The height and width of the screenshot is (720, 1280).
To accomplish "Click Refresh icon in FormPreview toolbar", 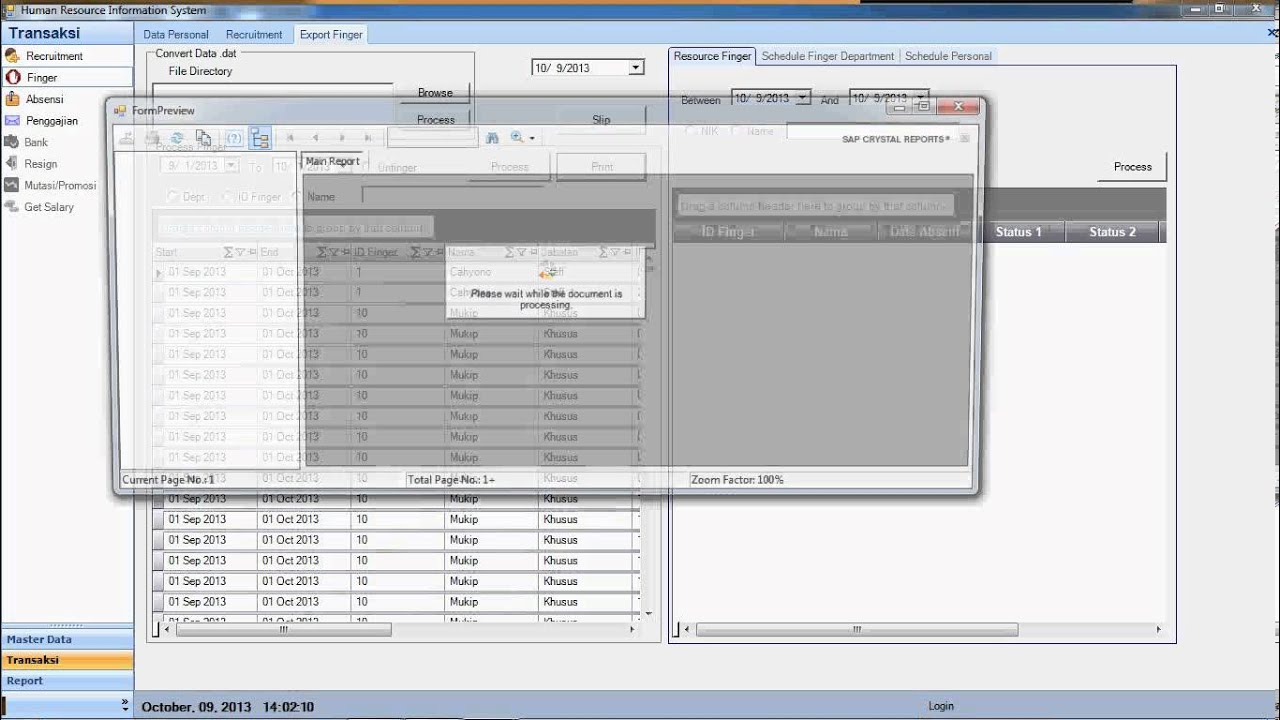I will (177, 138).
